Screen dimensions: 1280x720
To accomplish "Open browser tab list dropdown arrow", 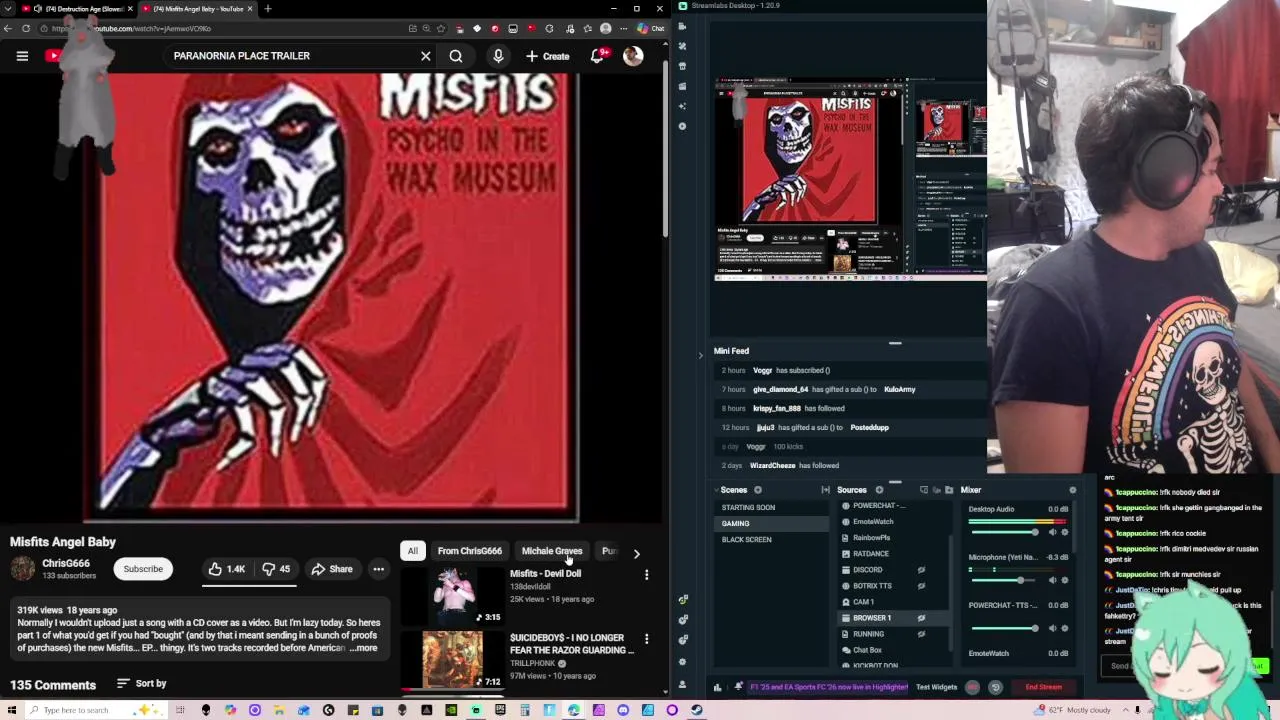I will pyautogui.click(x=8, y=8).
